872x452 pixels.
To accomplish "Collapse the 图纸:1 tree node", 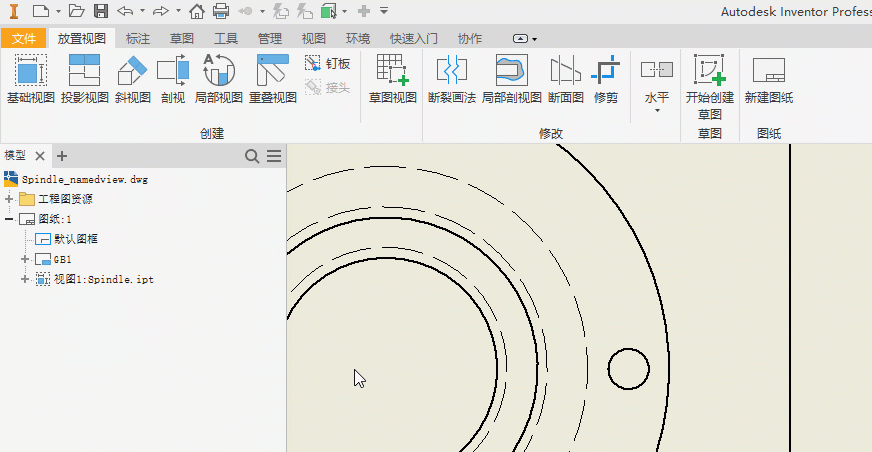I will point(10,219).
